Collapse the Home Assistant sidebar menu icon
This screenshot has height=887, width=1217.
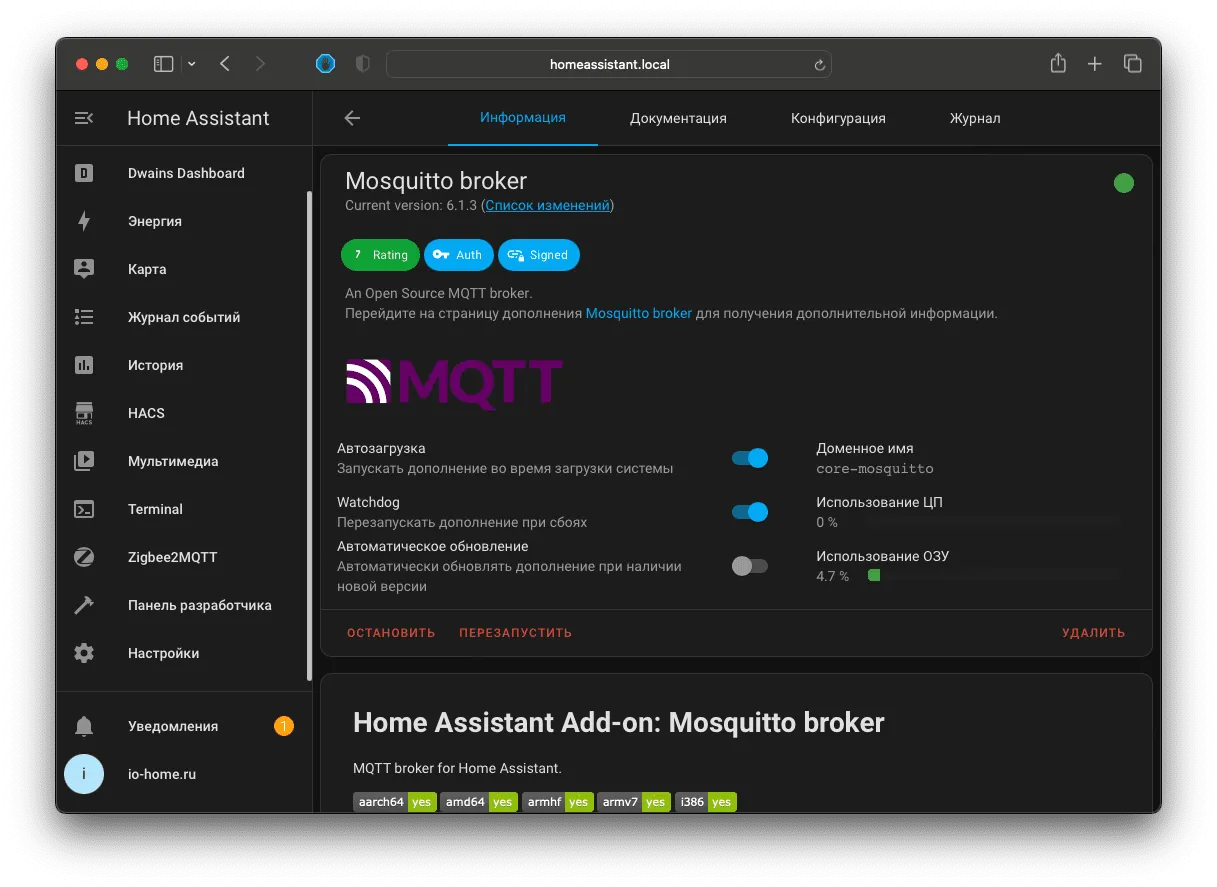(84, 118)
